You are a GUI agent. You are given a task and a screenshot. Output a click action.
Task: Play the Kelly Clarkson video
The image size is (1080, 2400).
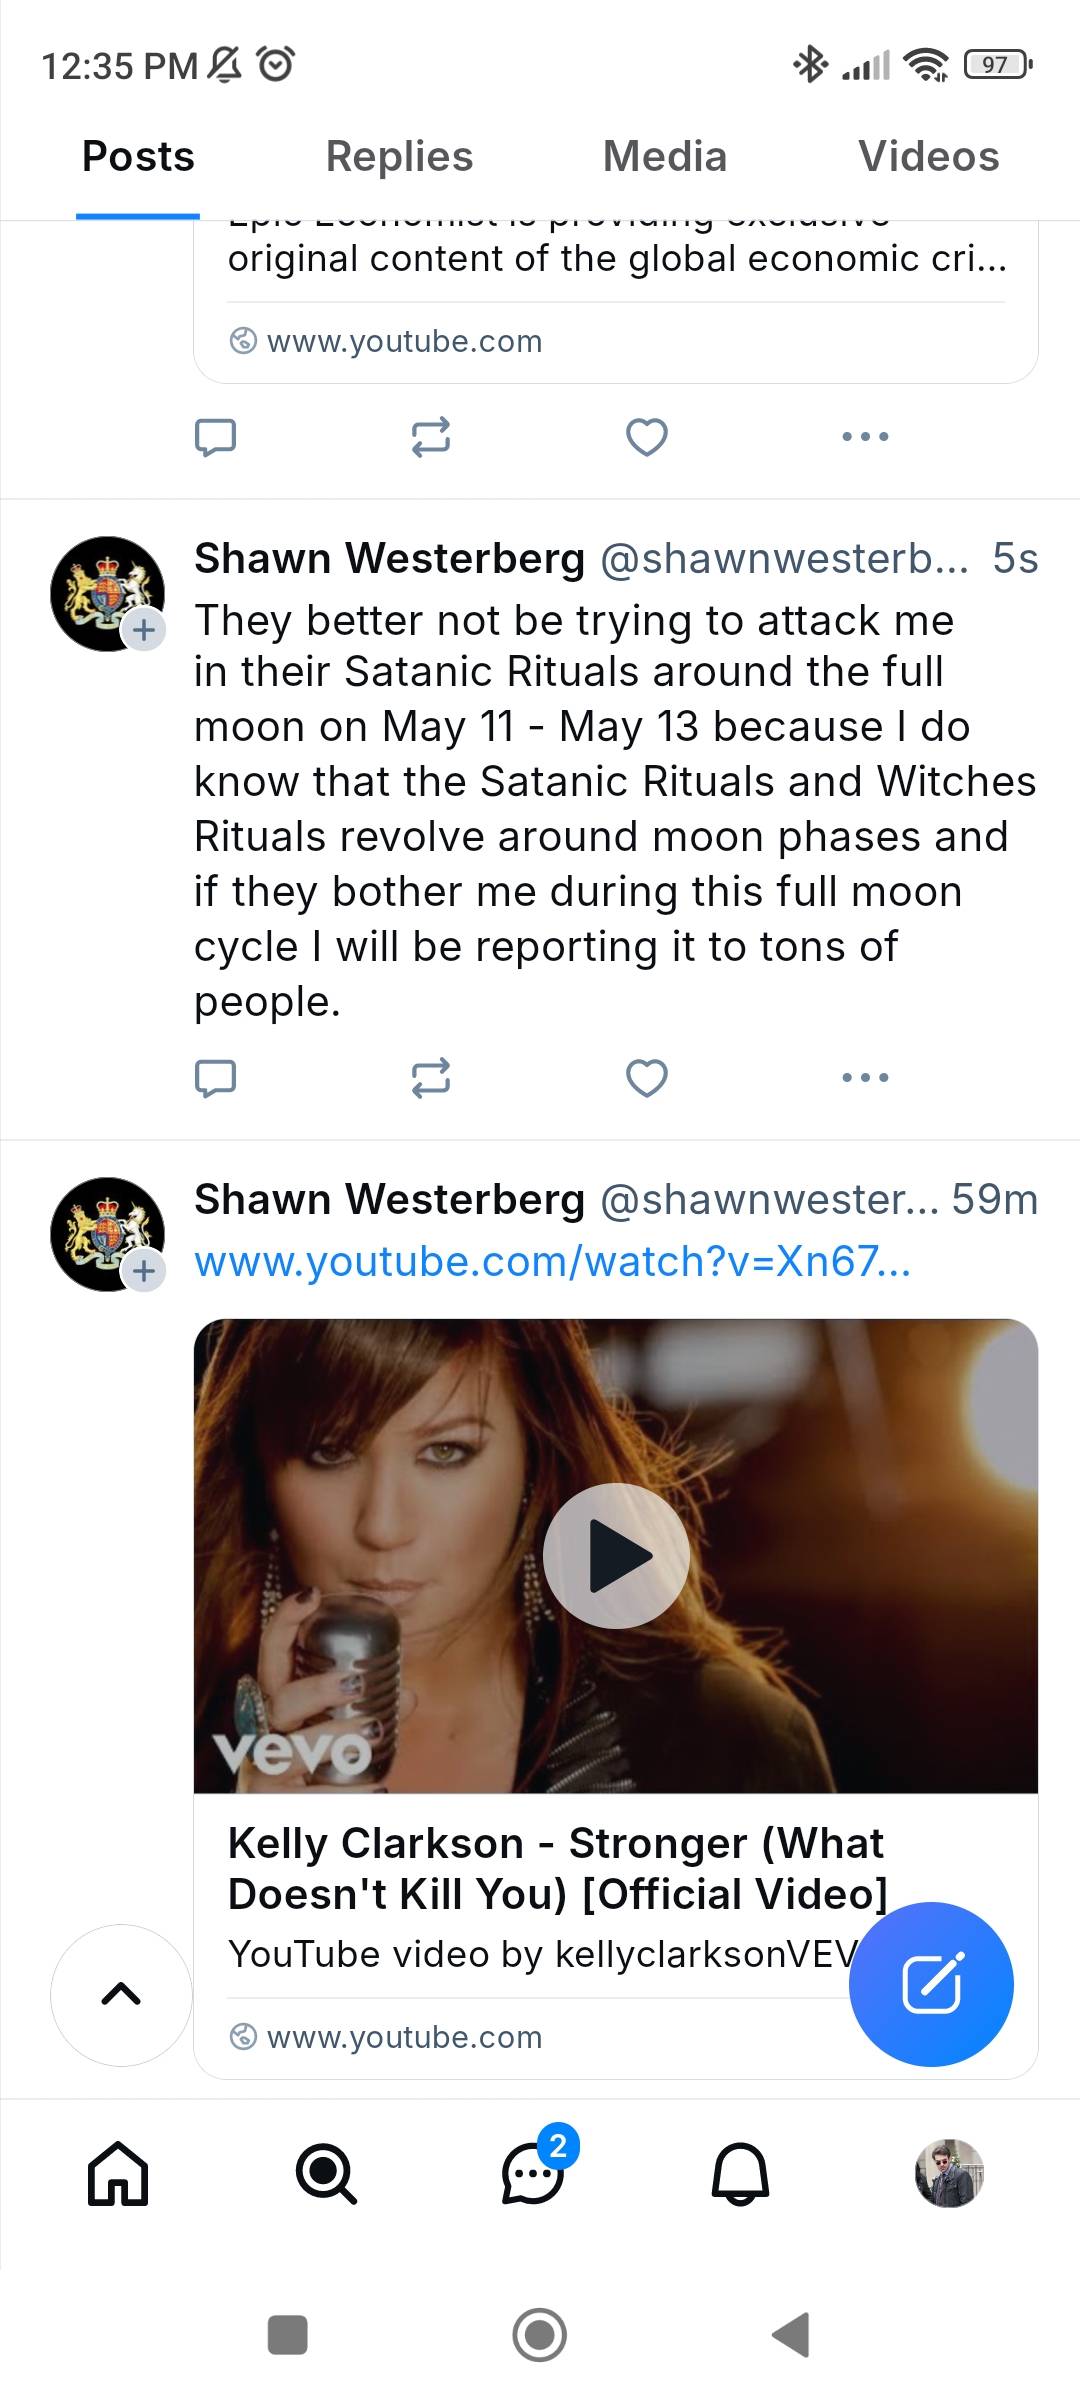pos(616,1556)
